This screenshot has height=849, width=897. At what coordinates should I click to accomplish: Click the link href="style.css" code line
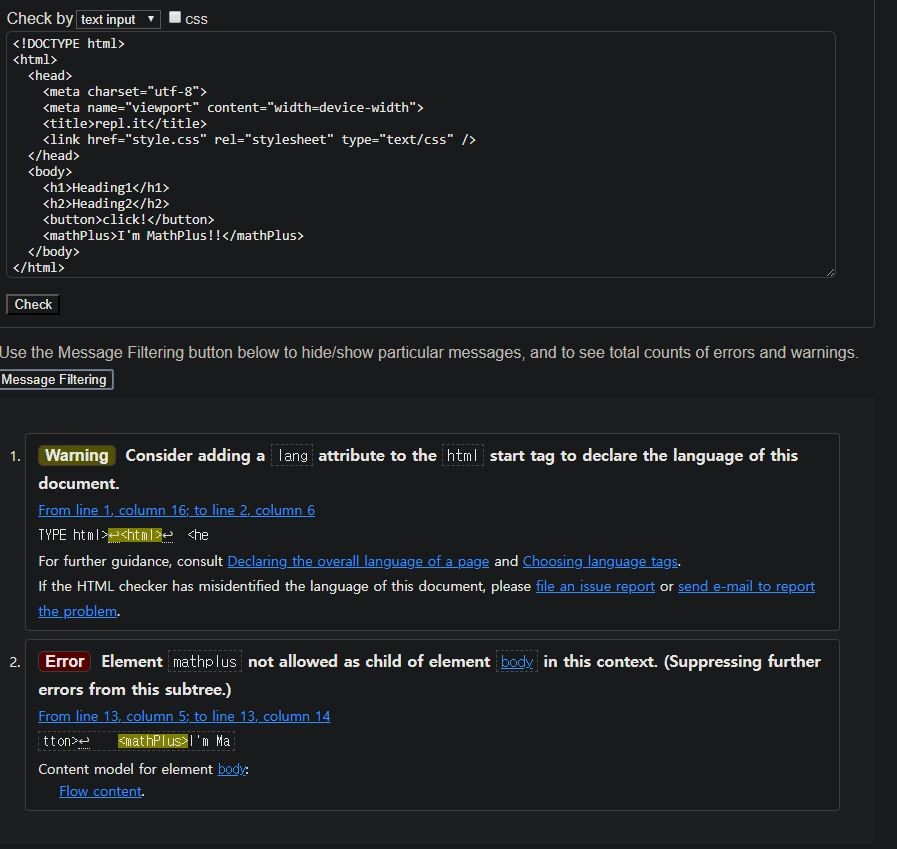pyautogui.click(x=259, y=140)
